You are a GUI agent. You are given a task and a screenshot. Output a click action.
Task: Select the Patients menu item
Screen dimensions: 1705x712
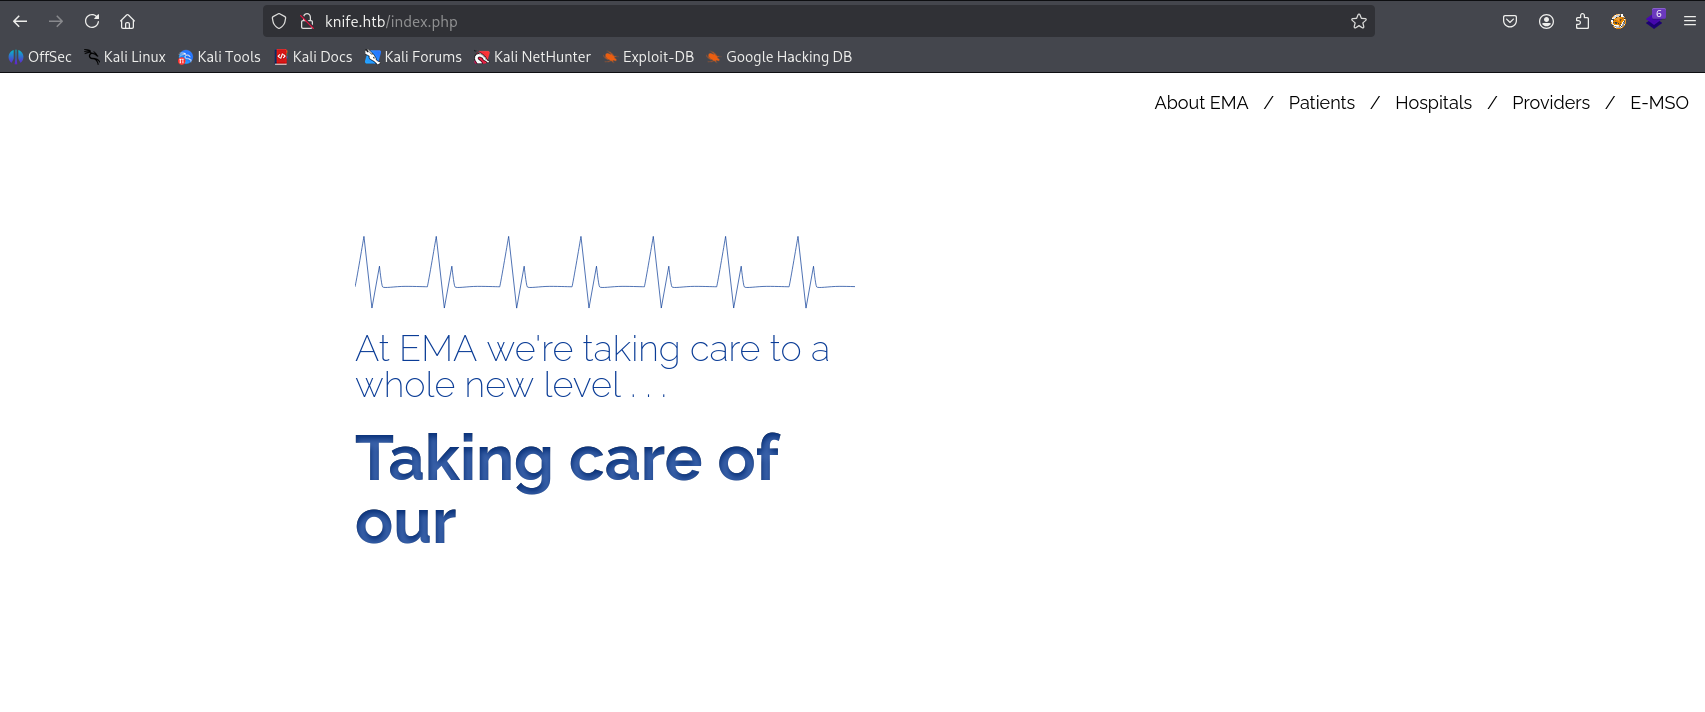1321,103
